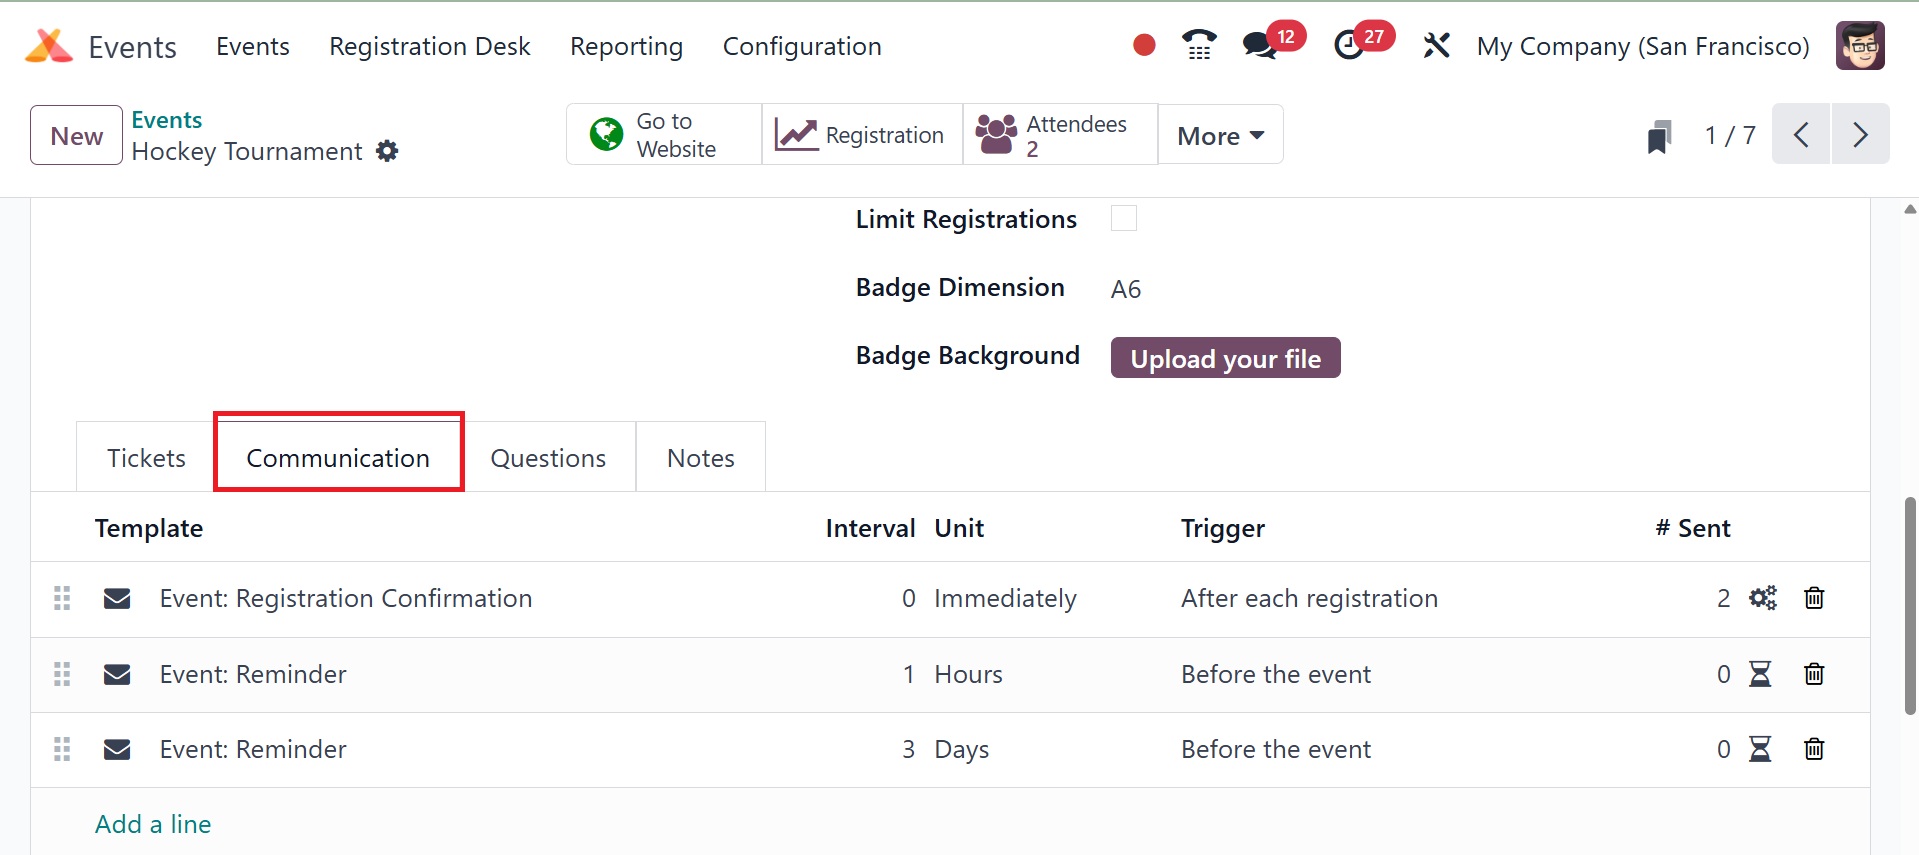Click the Upload your file button
This screenshot has width=1919, height=855.
click(1225, 358)
